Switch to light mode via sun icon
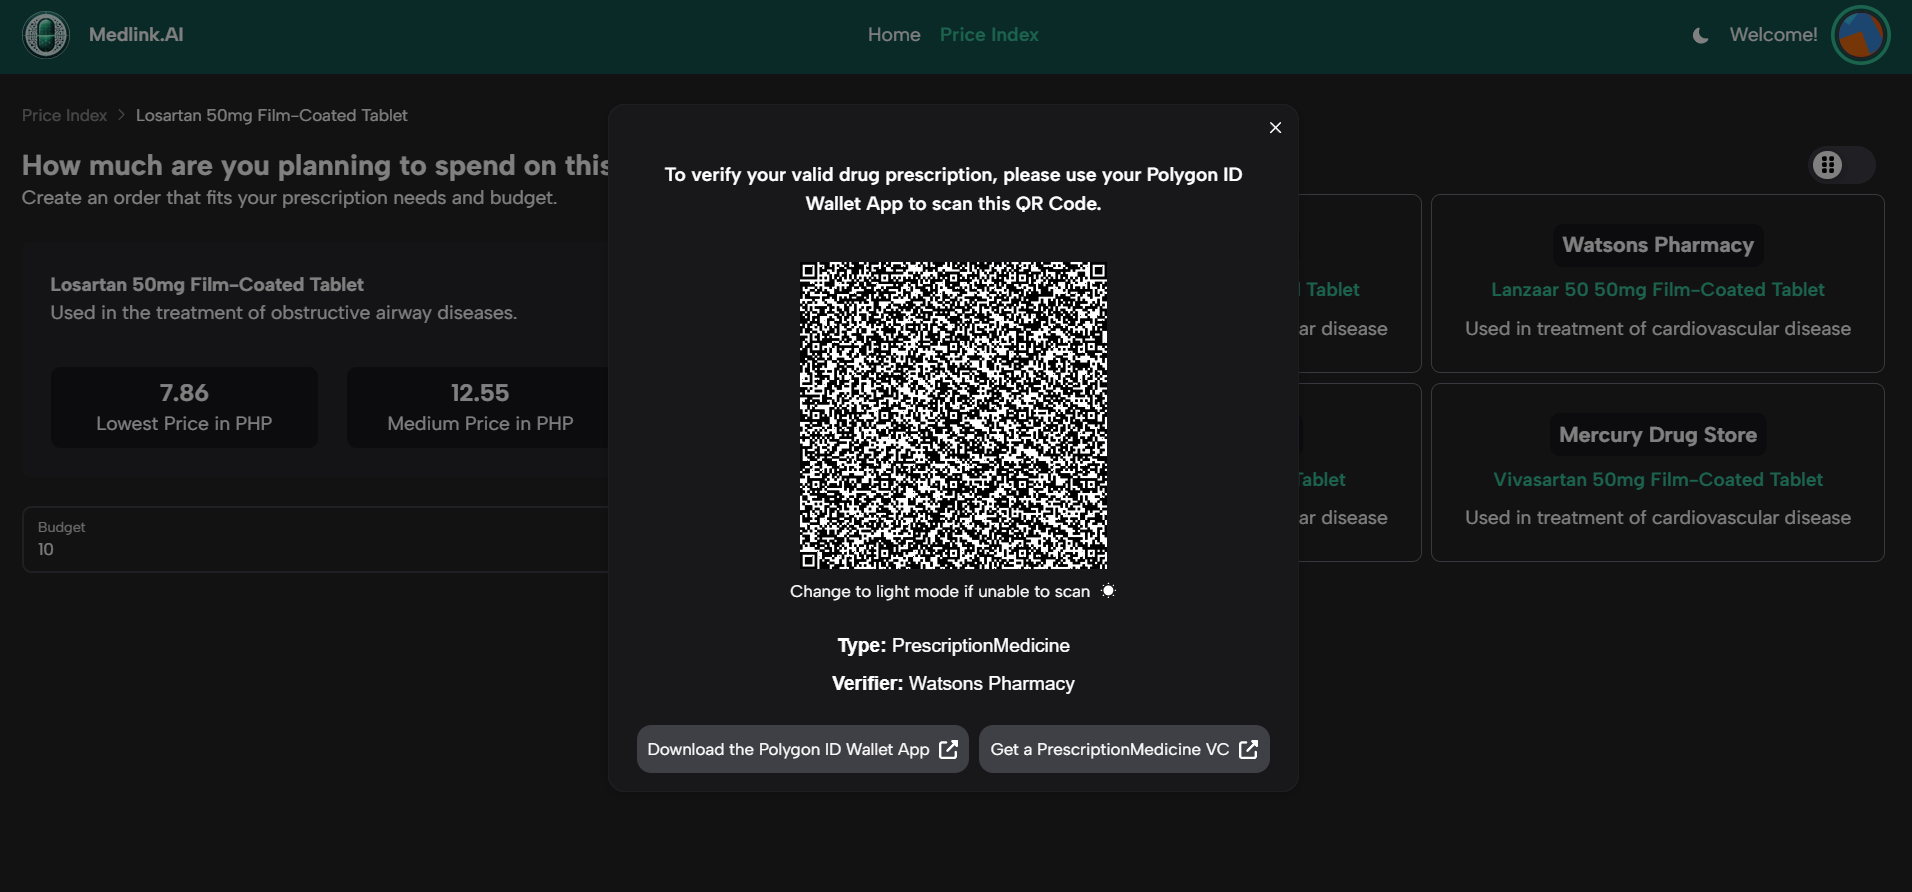This screenshot has height=892, width=1912. 1108,591
